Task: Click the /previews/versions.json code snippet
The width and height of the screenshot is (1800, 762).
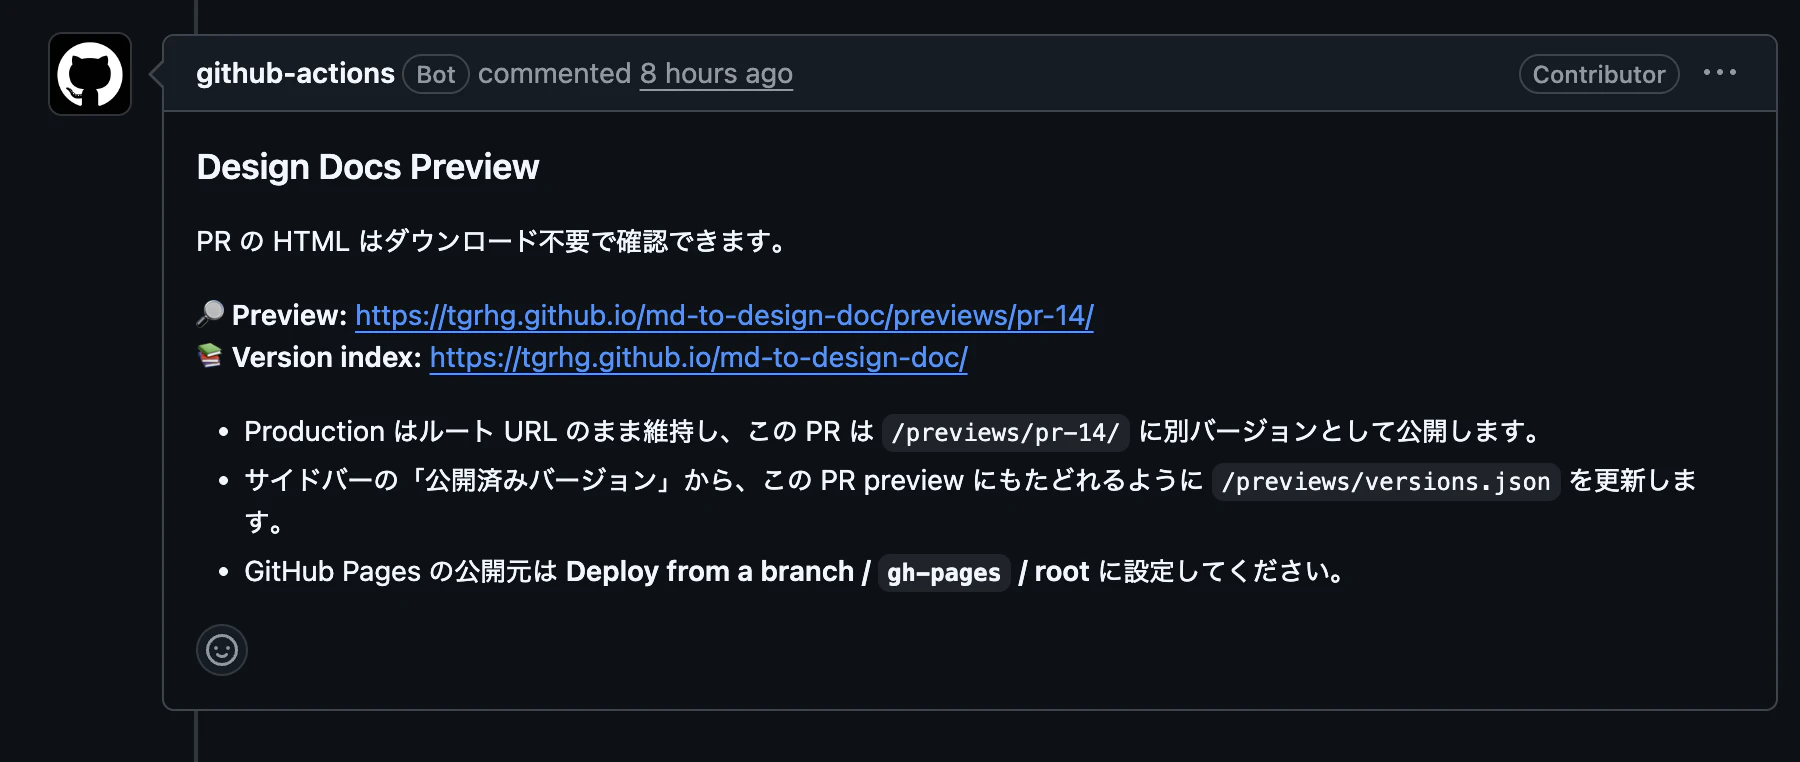Action: point(1386,482)
